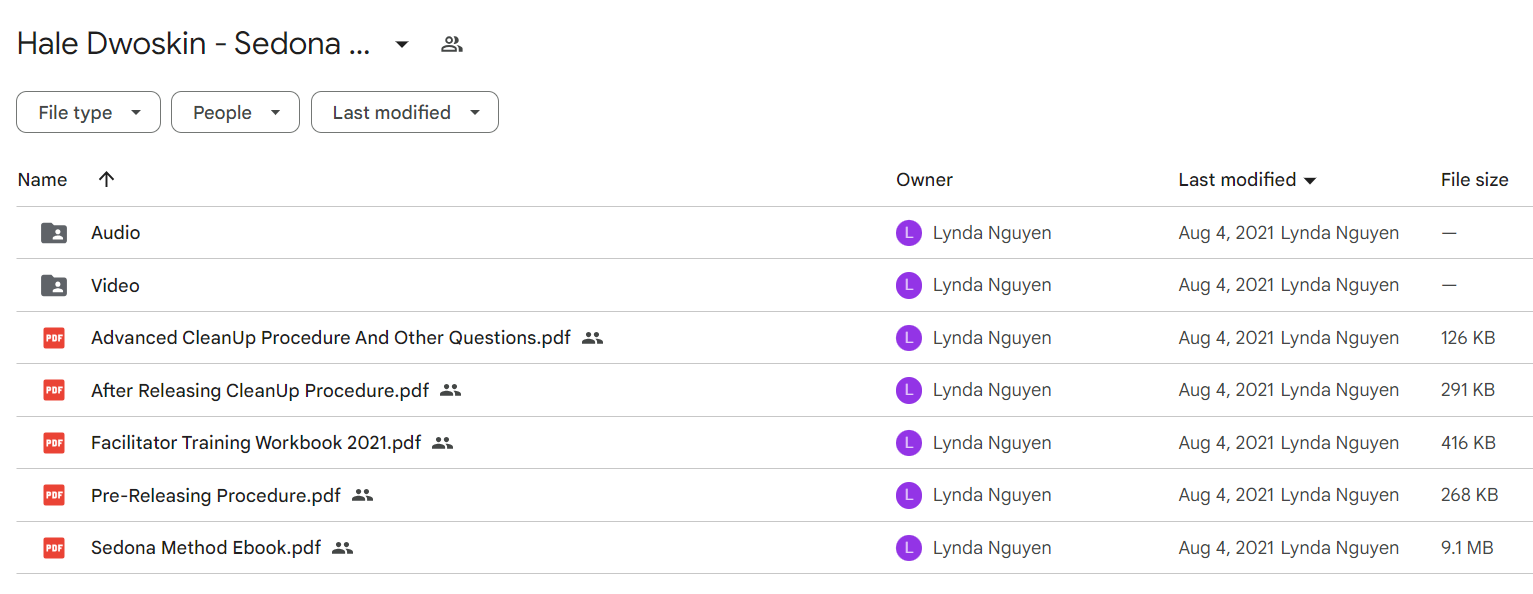
Task: Open Facilitator Training Workbook 2021.pdf
Action: tap(256, 443)
